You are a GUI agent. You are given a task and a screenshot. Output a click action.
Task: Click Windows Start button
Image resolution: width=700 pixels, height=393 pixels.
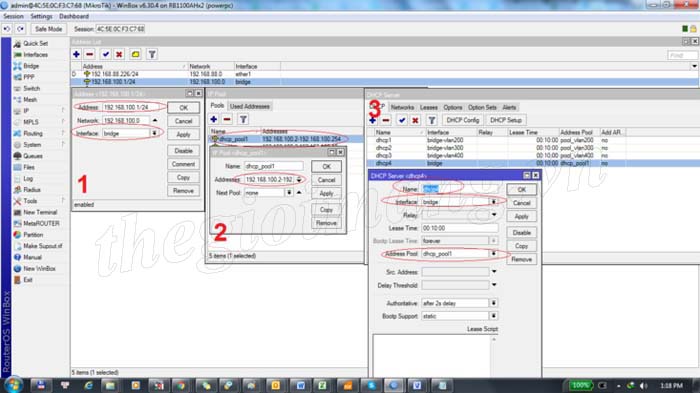pos(12,385)
